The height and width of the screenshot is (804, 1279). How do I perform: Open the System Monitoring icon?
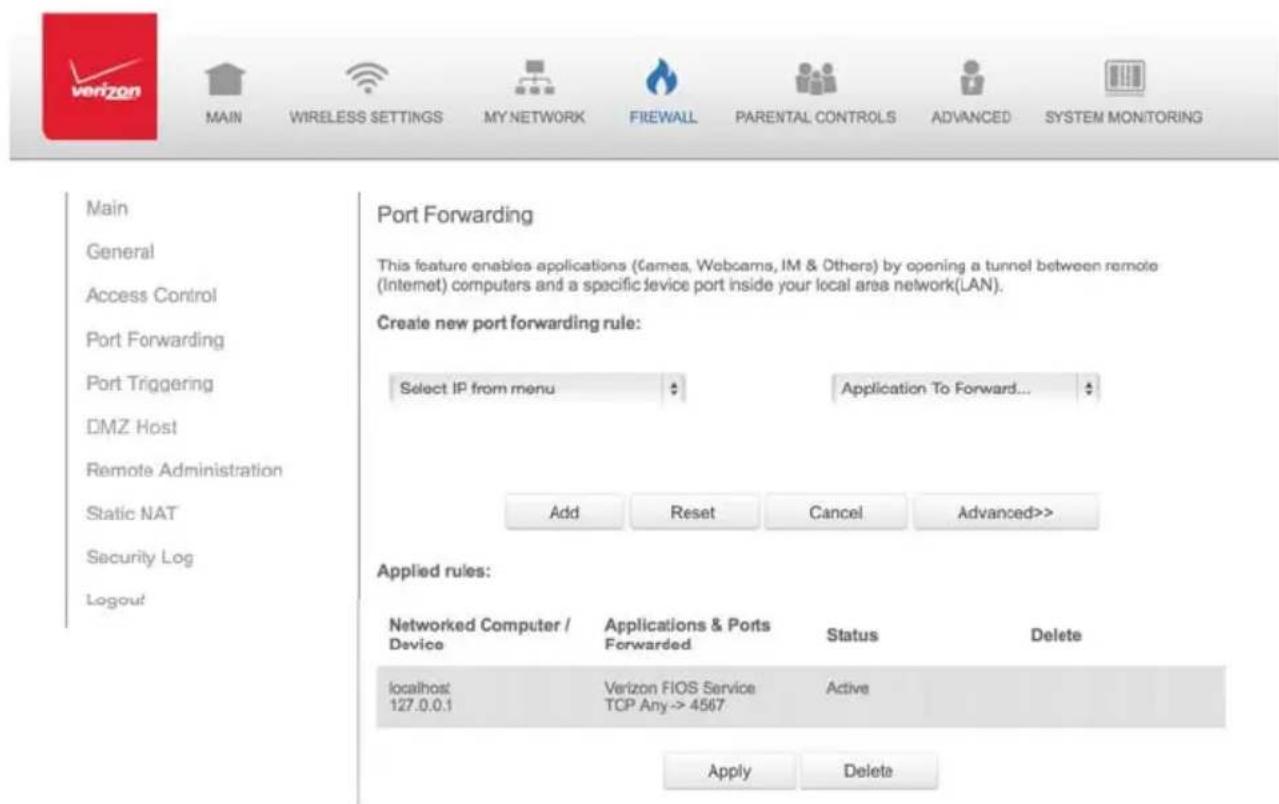pyautogui.click(x=1123, y=79)
